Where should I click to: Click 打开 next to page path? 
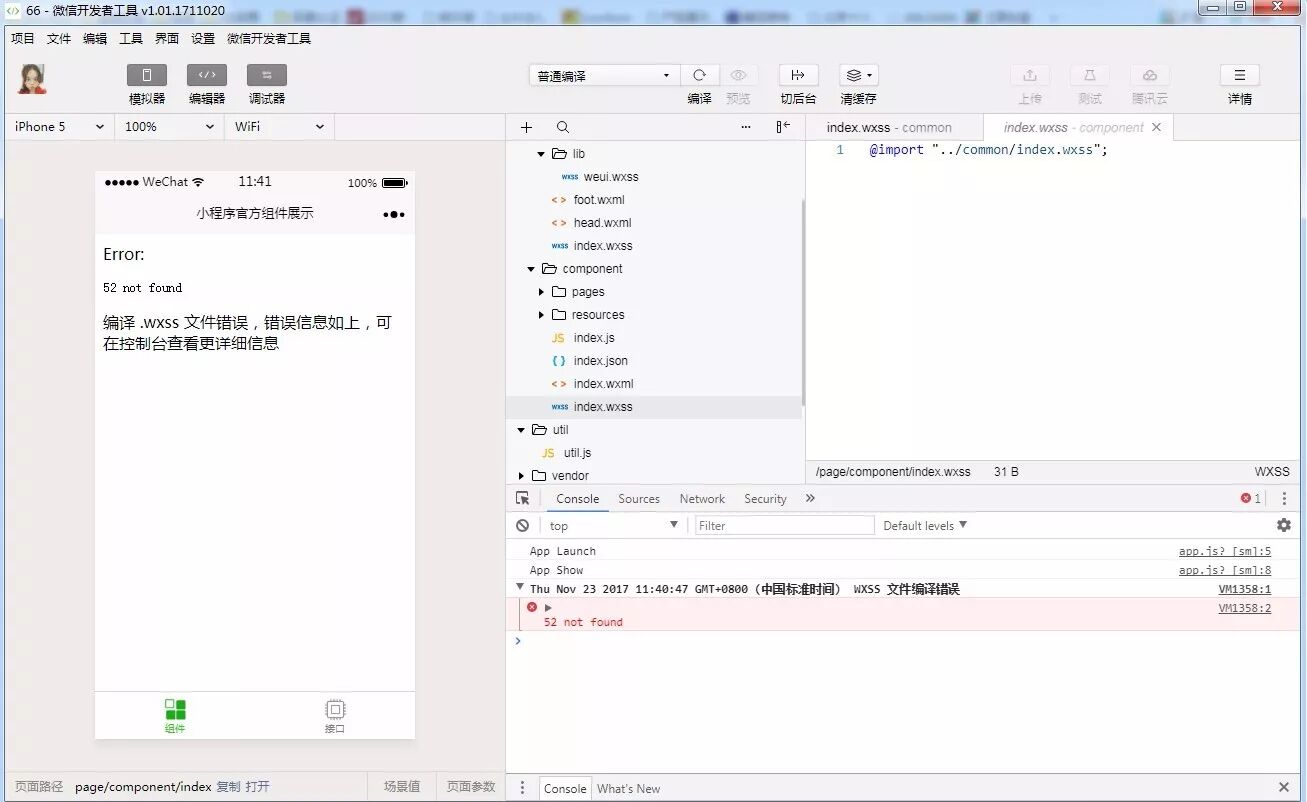coord(257,787)
